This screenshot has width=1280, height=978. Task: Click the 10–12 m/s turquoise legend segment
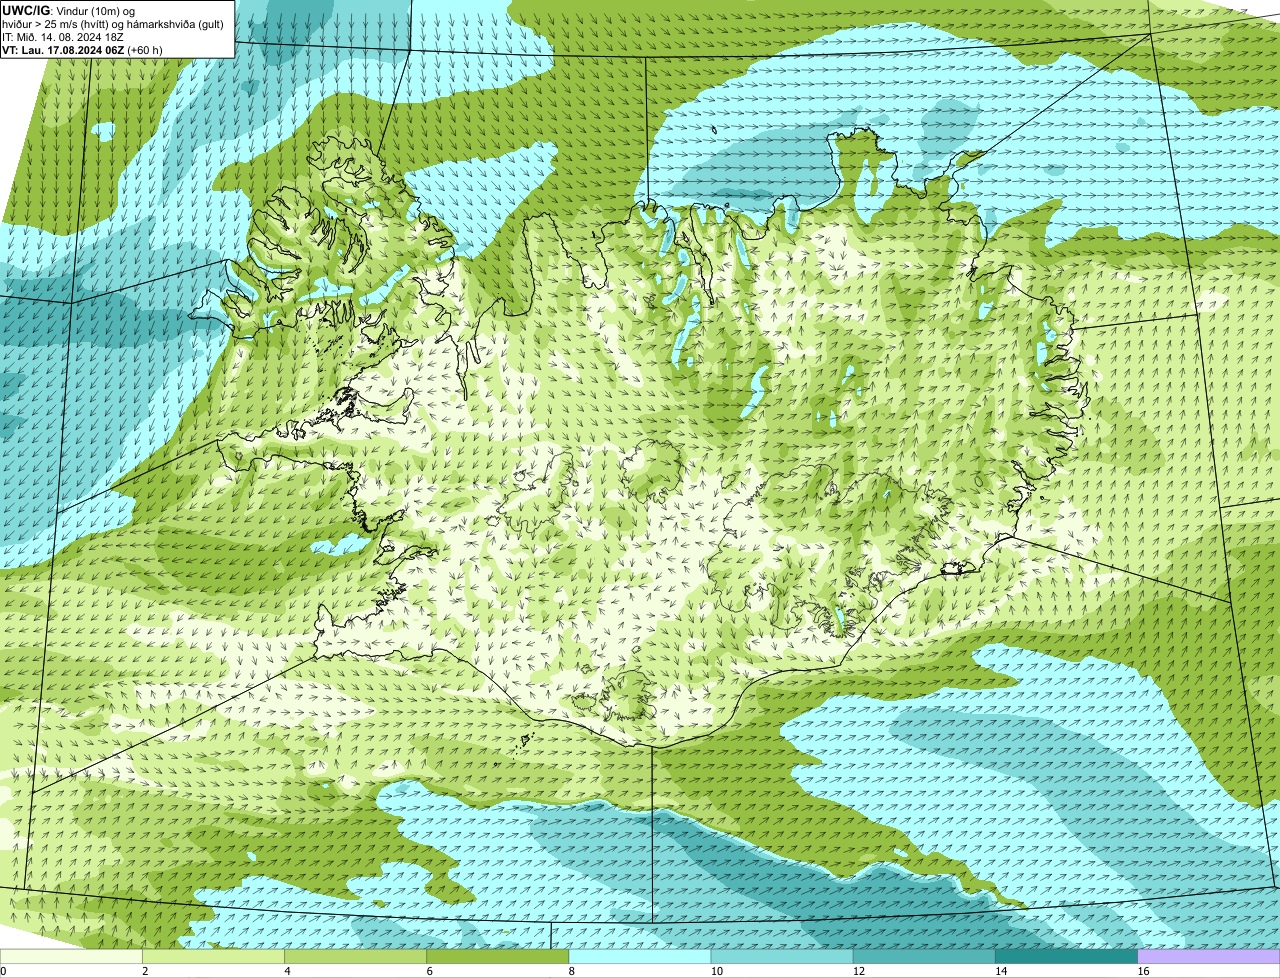(x=782, y=957)
